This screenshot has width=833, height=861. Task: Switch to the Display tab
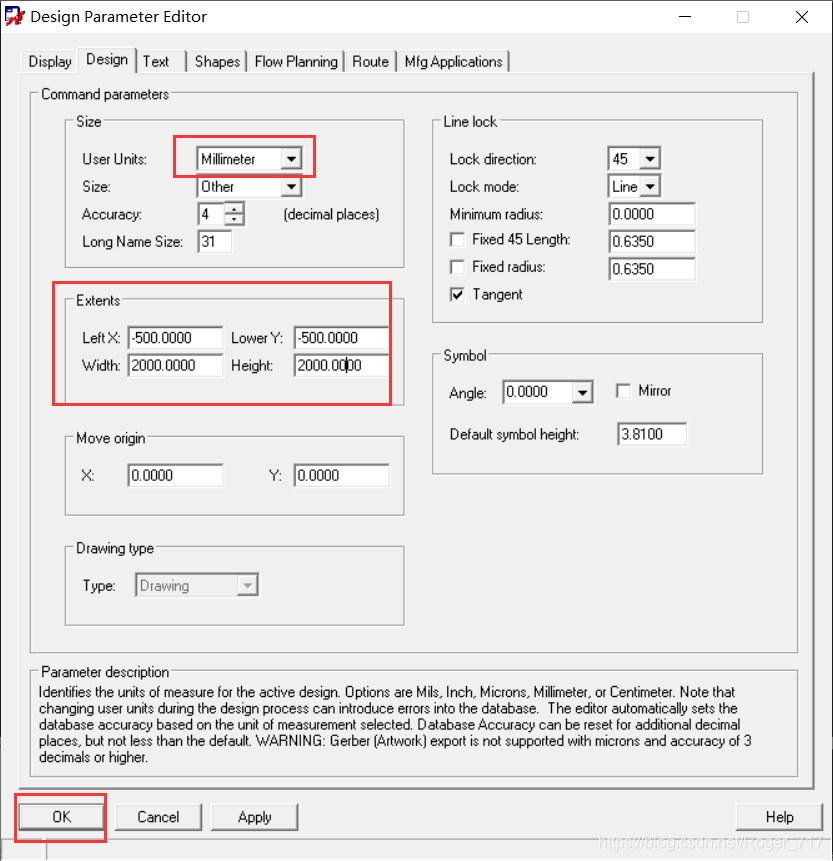coord(50,62)
